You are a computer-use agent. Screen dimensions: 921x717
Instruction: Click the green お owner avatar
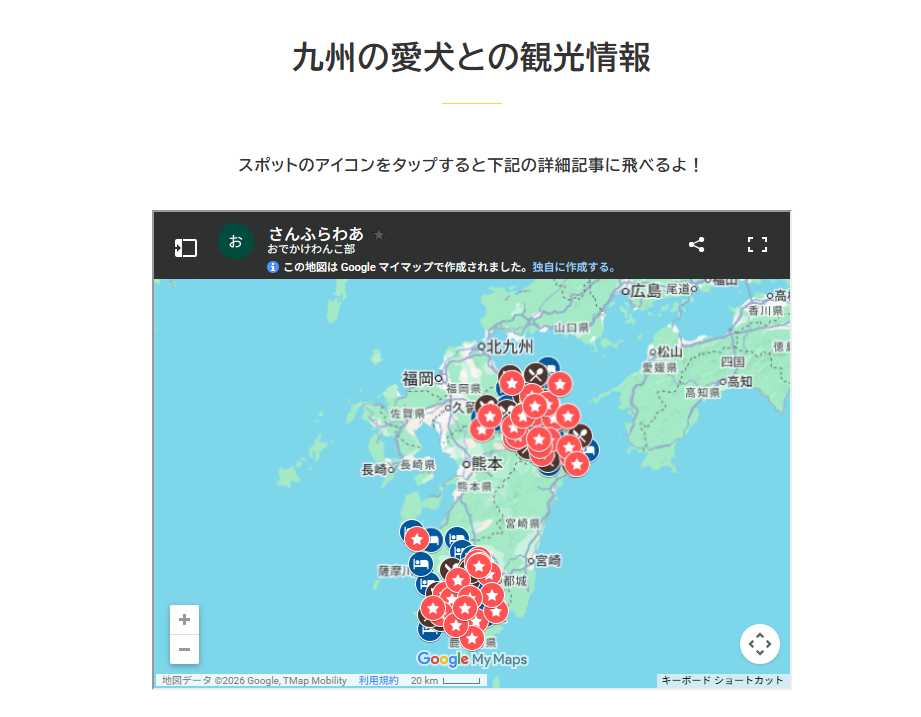[x=235, y=242]
